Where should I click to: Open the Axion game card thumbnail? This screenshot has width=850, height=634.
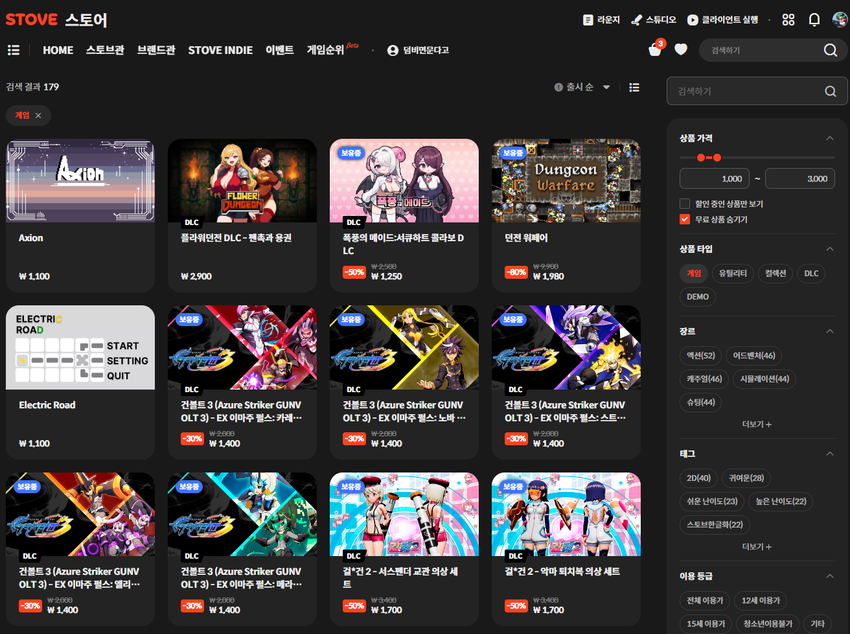coord(80,181)
